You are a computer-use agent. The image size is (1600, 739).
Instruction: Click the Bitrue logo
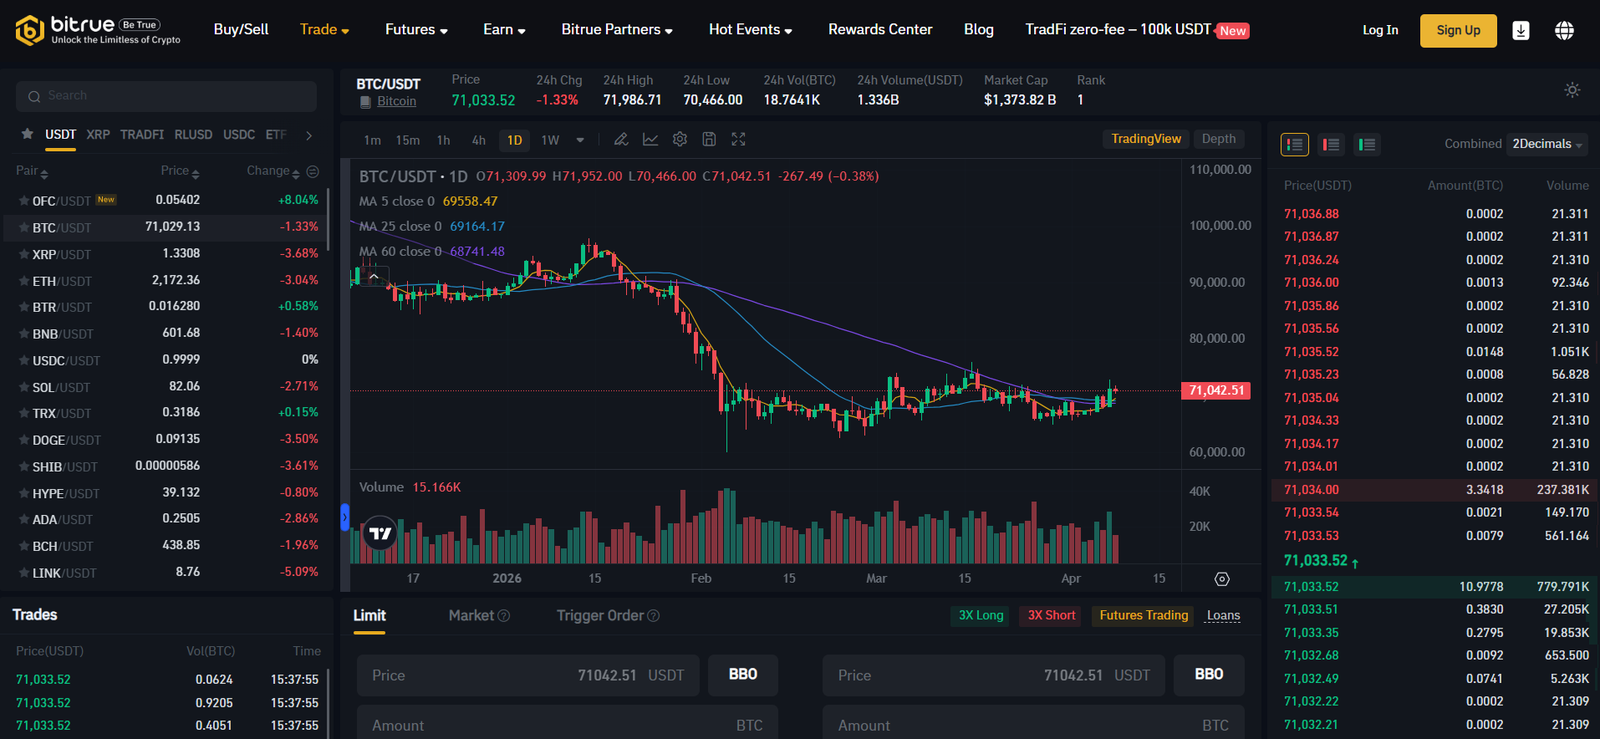pos(98,30)
